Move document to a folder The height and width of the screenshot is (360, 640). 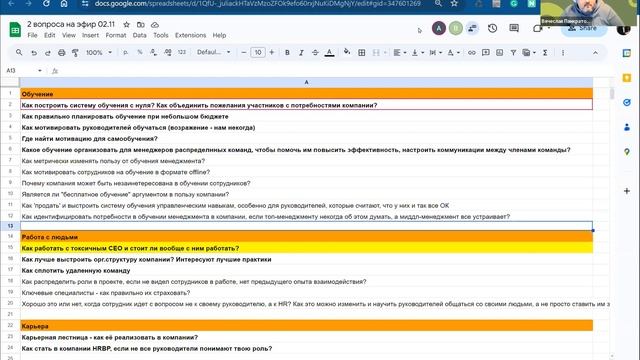pos(141,25)
